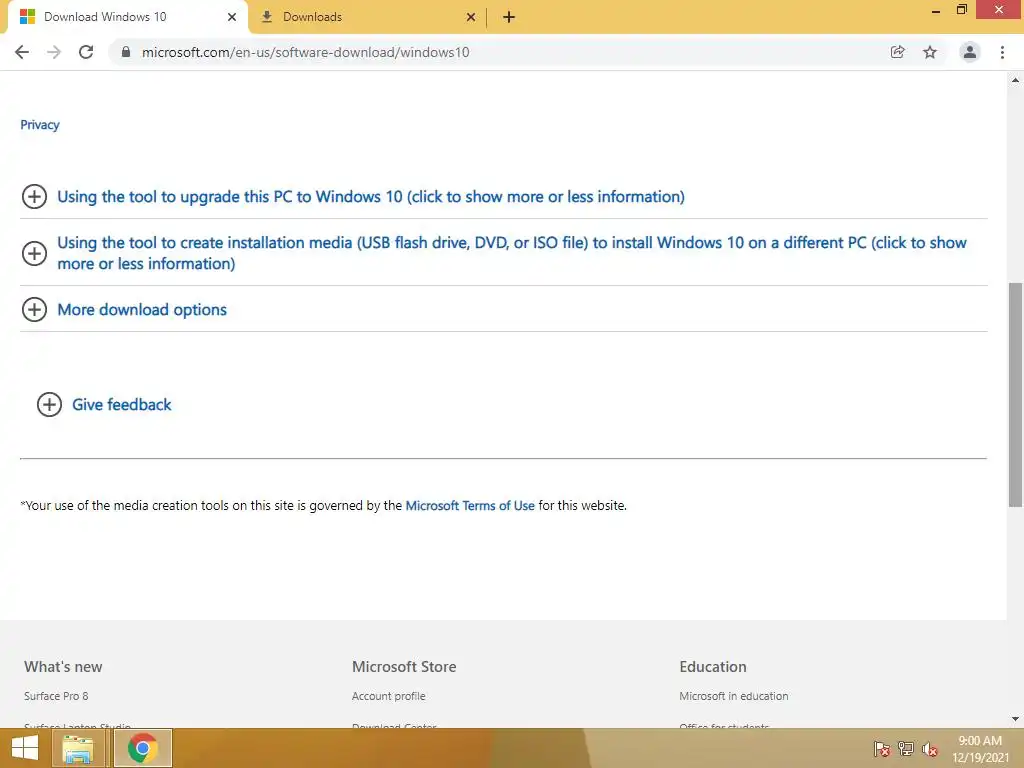The height and width of the screenshot is (768, 1024).
Task: Click the page vertical scrollbar thumb
Action: coord(1015,394)
